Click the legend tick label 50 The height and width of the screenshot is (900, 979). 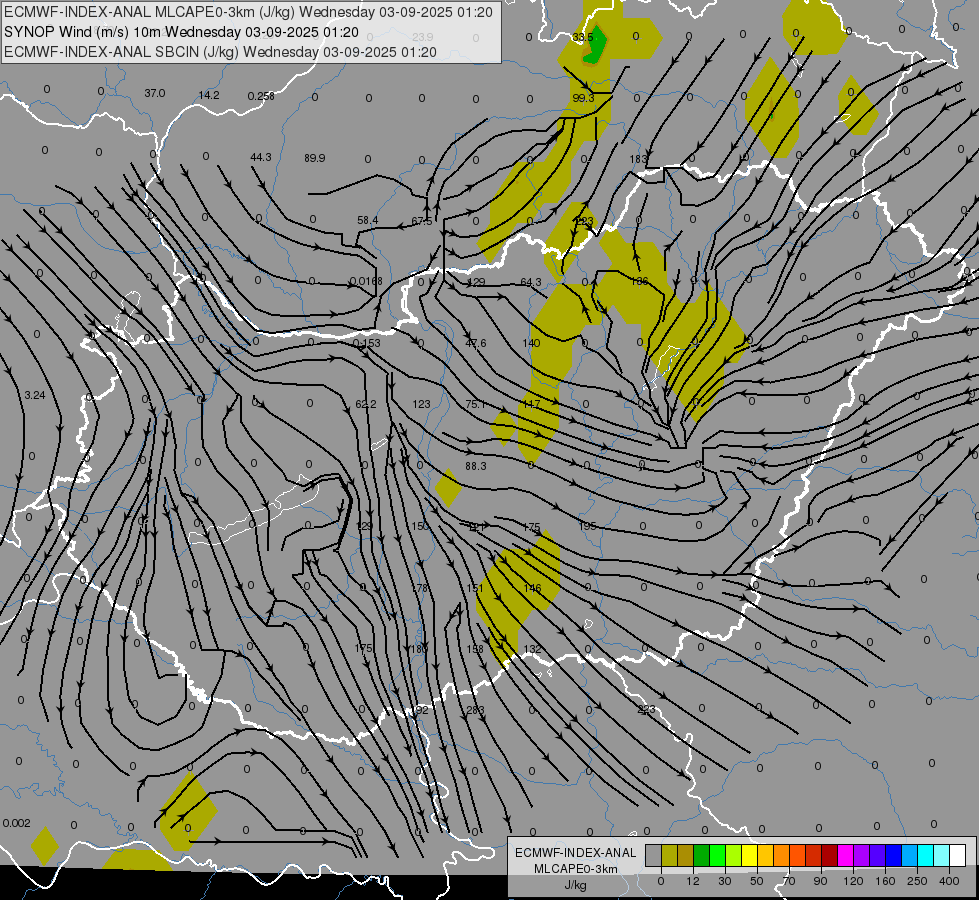tap(756, 881)
